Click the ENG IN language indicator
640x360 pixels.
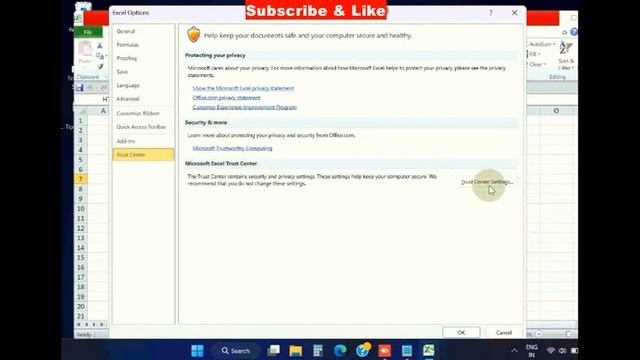point(531,351)
